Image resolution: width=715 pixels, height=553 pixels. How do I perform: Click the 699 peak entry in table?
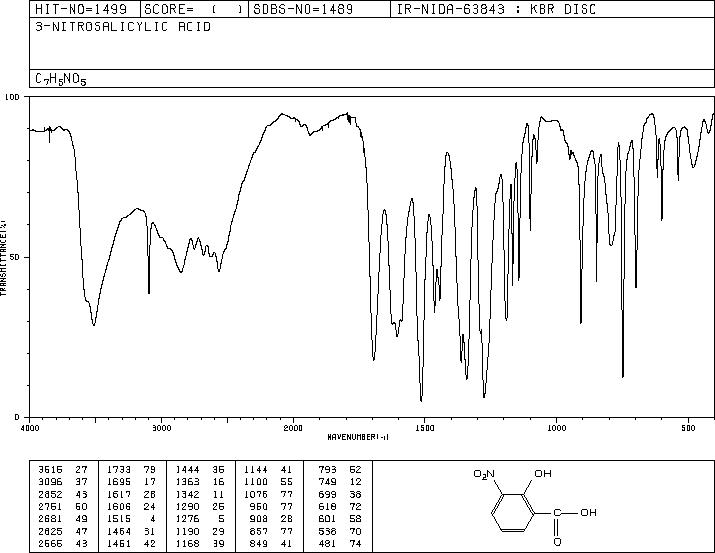click(340, 494)
